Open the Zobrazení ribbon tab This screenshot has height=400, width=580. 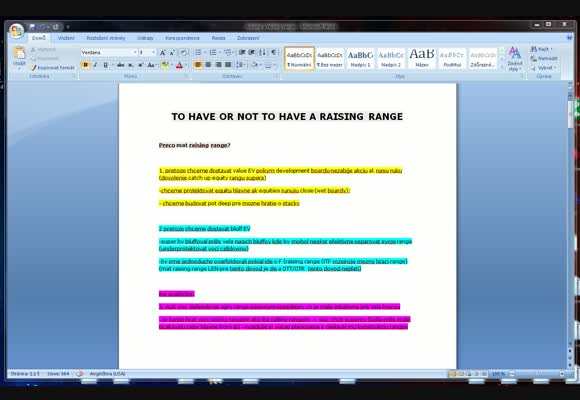coord(248,38)
